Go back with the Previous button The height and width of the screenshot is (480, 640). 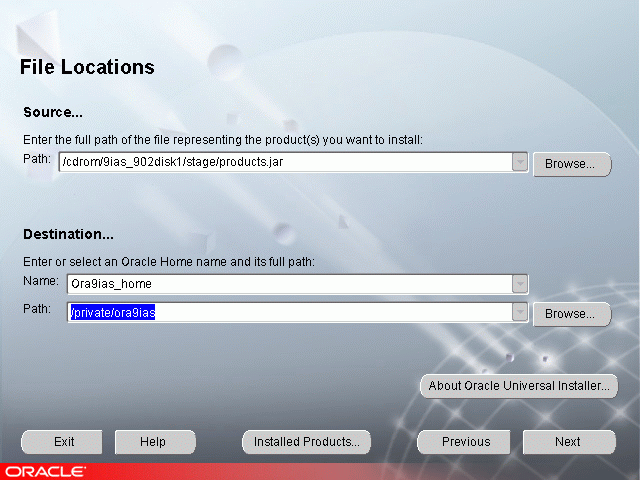click(464, 442)
